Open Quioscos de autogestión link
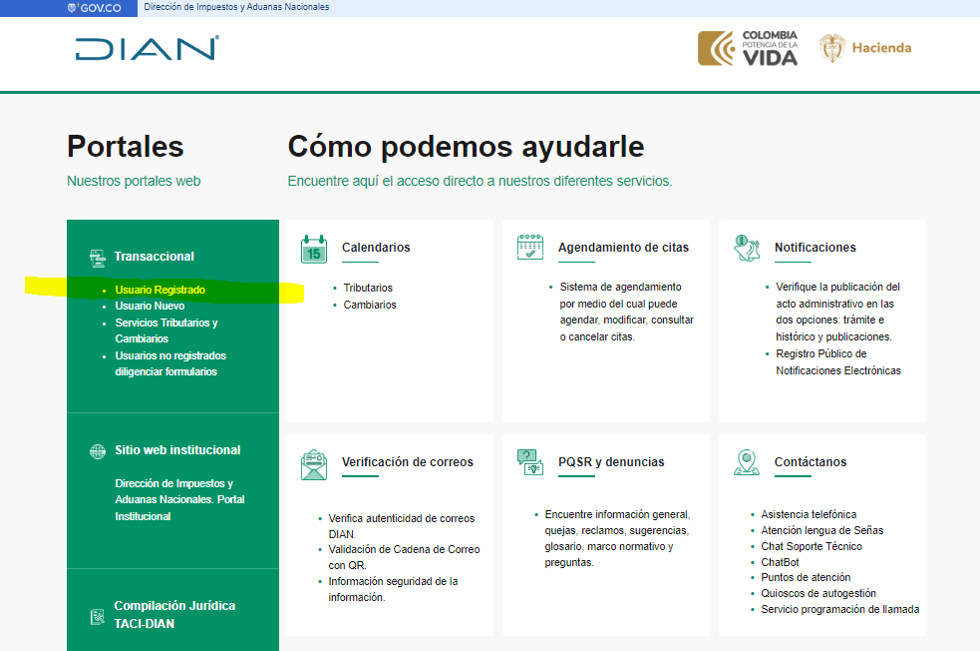The width and height of the screenshot is (980, 651). click(x=818, y=594)
